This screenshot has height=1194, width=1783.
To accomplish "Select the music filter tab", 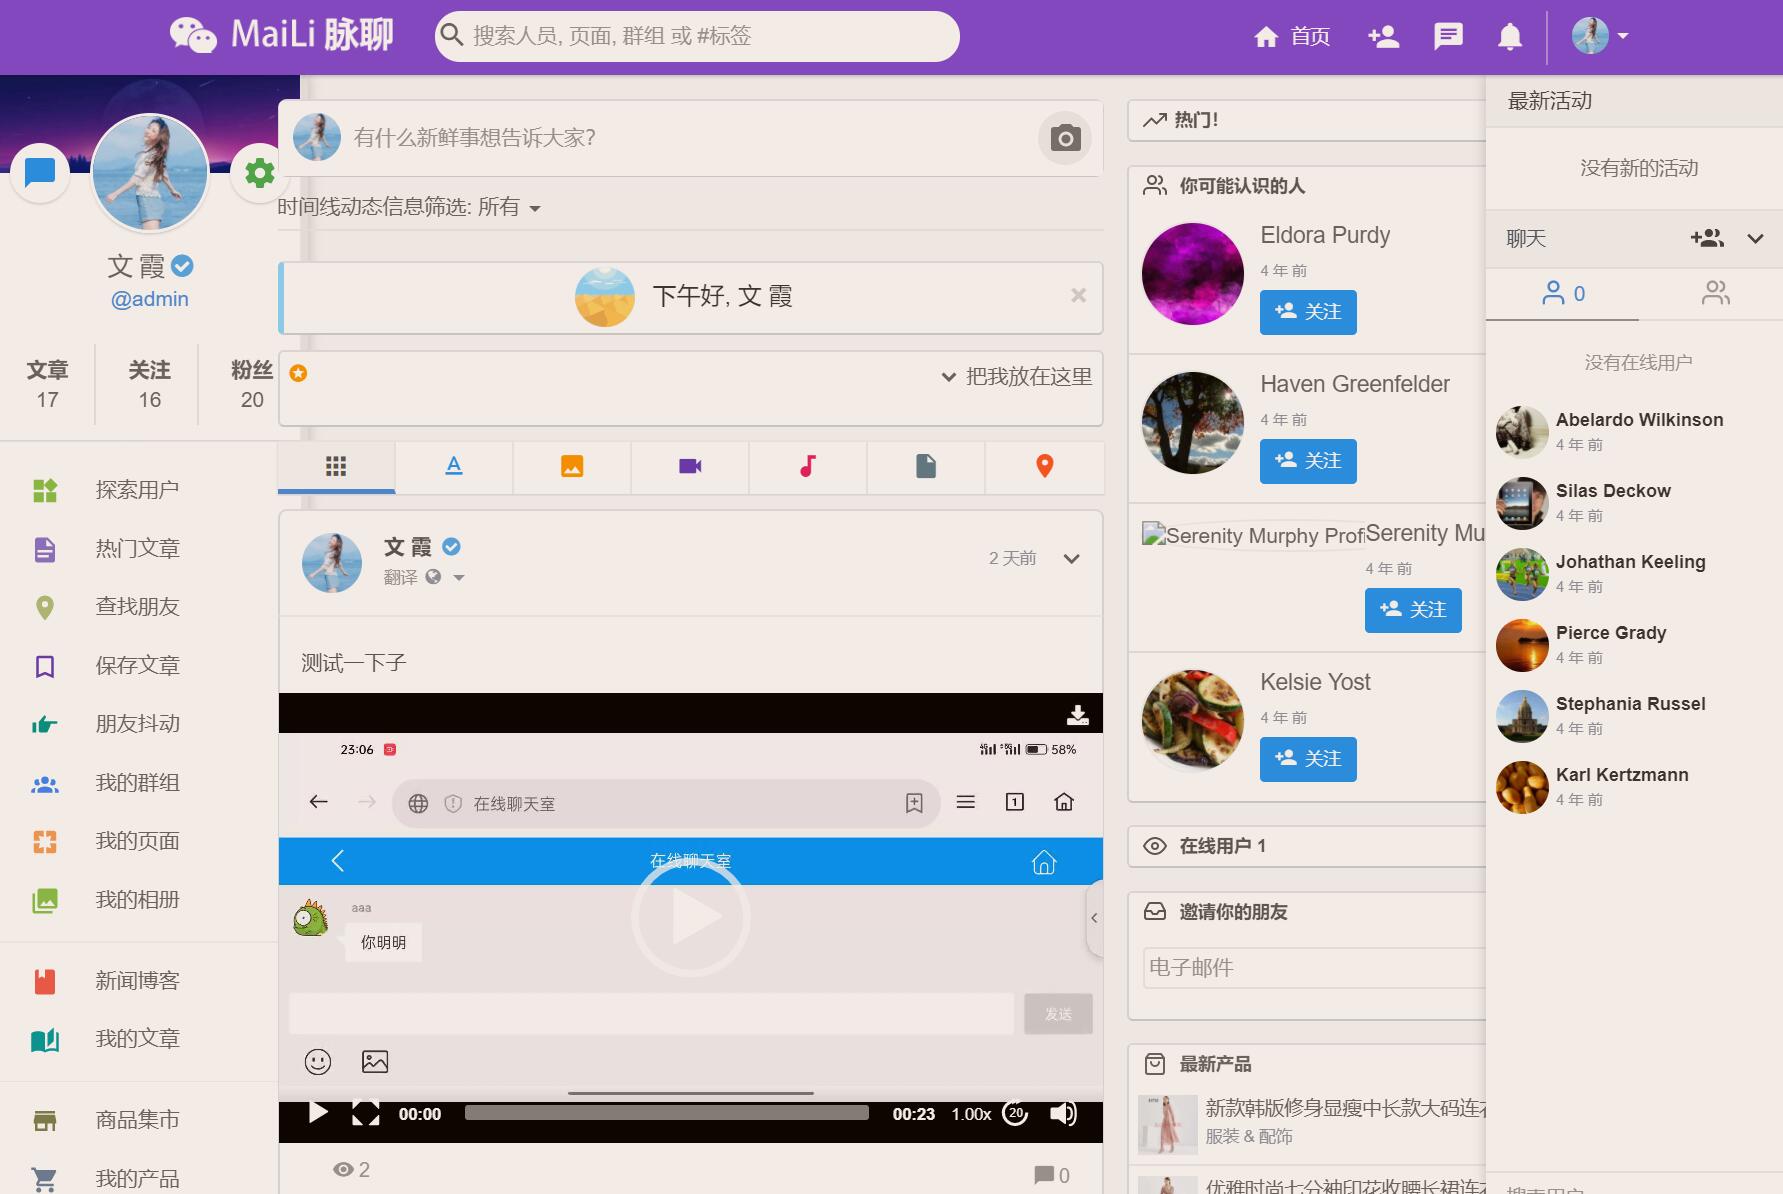I will (808, 466).
